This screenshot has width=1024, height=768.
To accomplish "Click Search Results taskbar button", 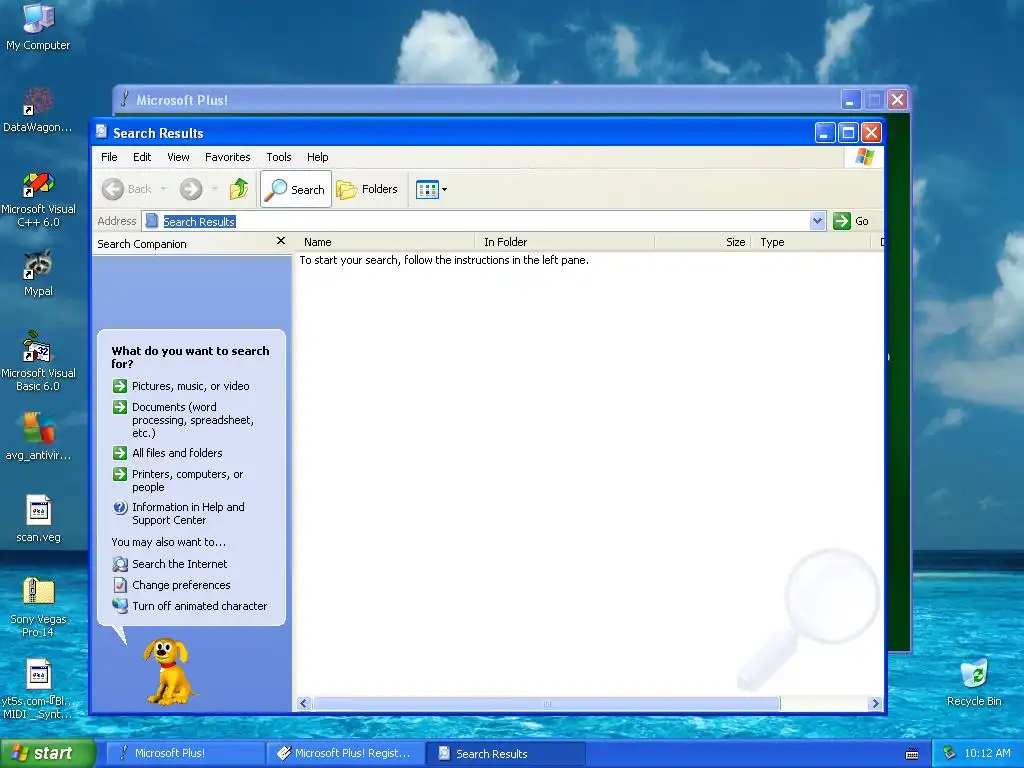I will click(506, 753).
